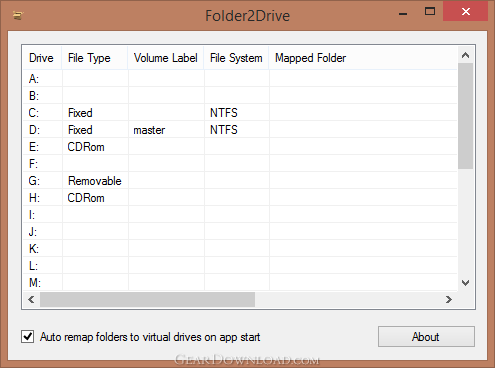495x368 pixels.
Task: Select the I: drive row
Action: (x=240, y=215)
